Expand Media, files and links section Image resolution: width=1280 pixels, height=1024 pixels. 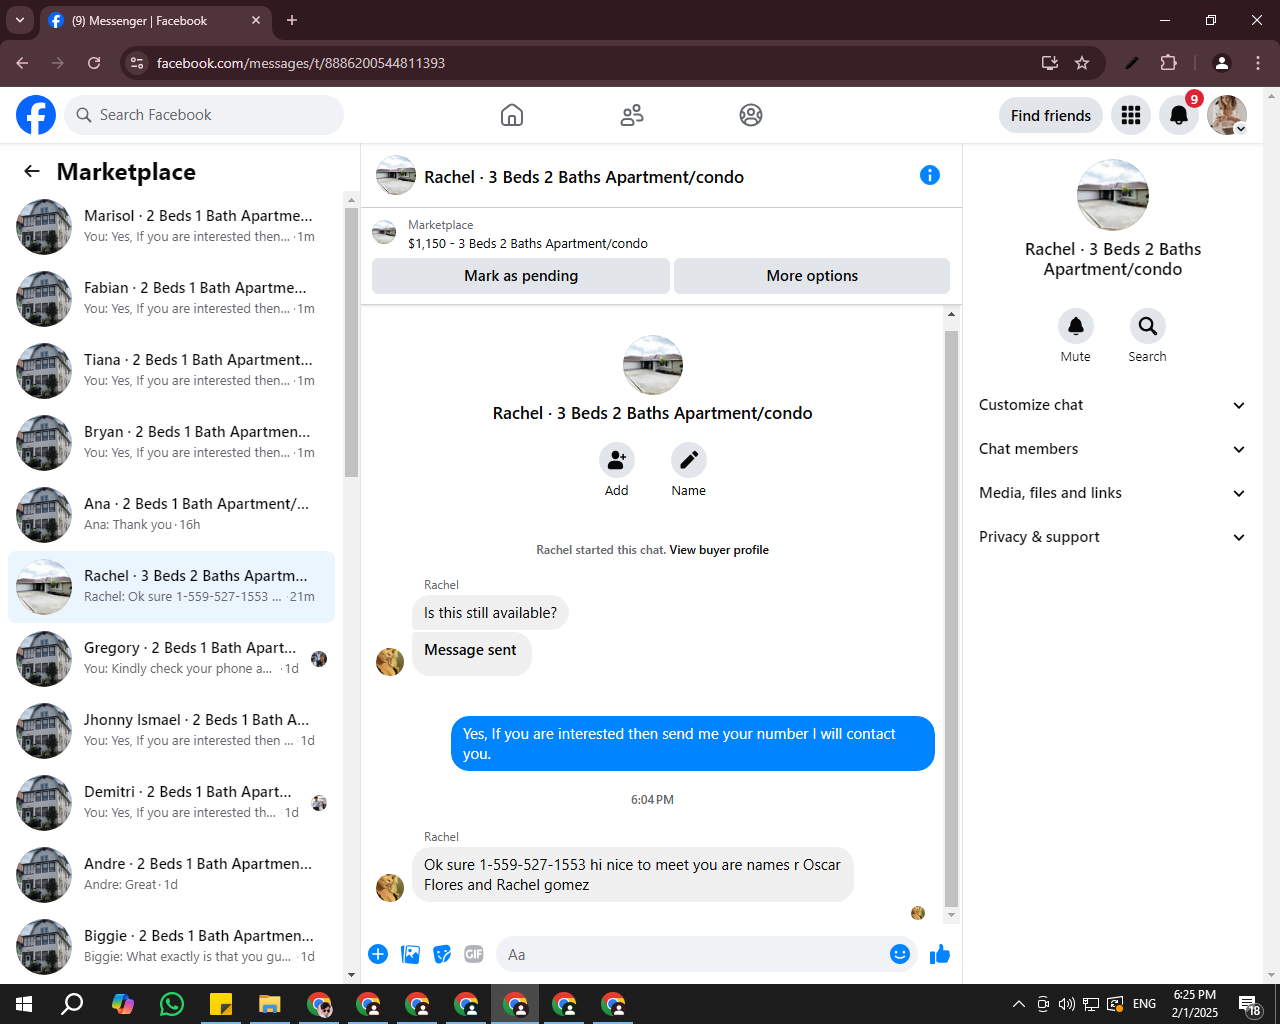click(1112, 493)
